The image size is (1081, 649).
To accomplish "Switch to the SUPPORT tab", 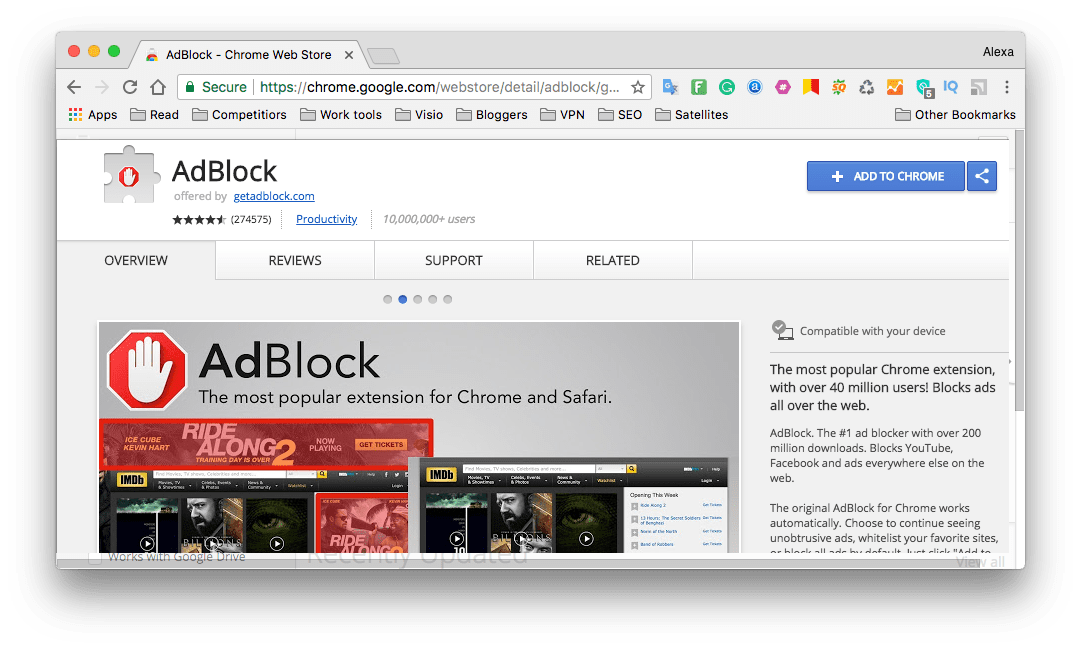I will (454, 261).
